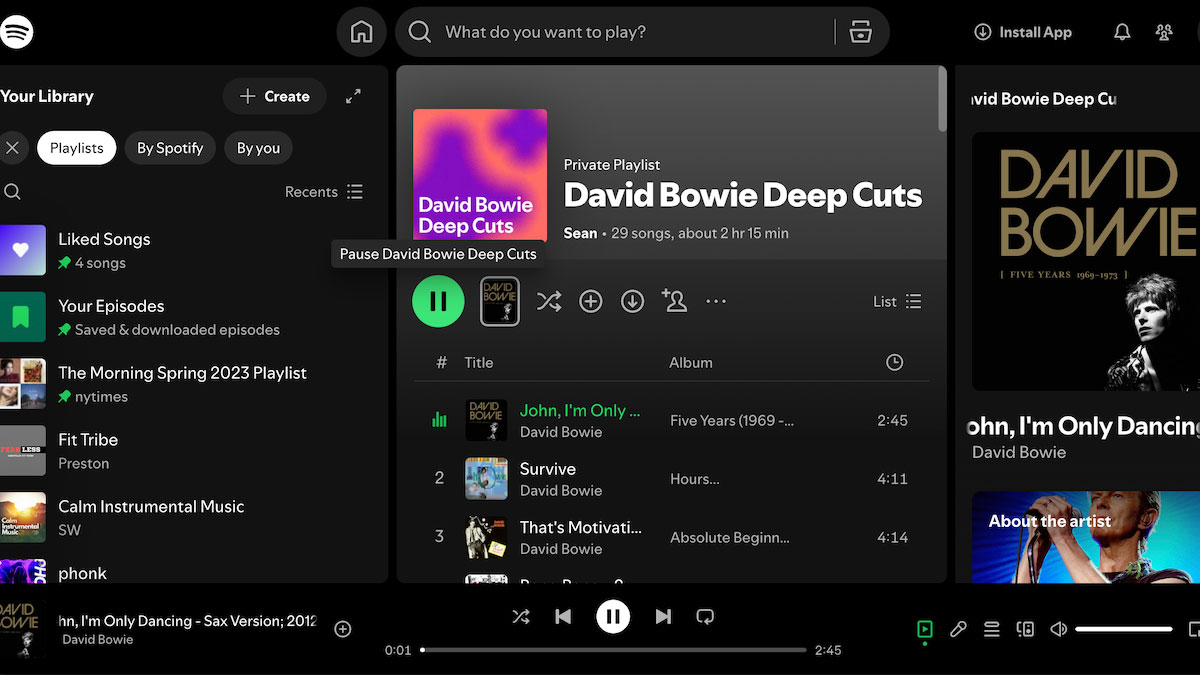The image size is (1200, 675).
Task: Open the Browse icon in search bar
Action: coord(860,32)
